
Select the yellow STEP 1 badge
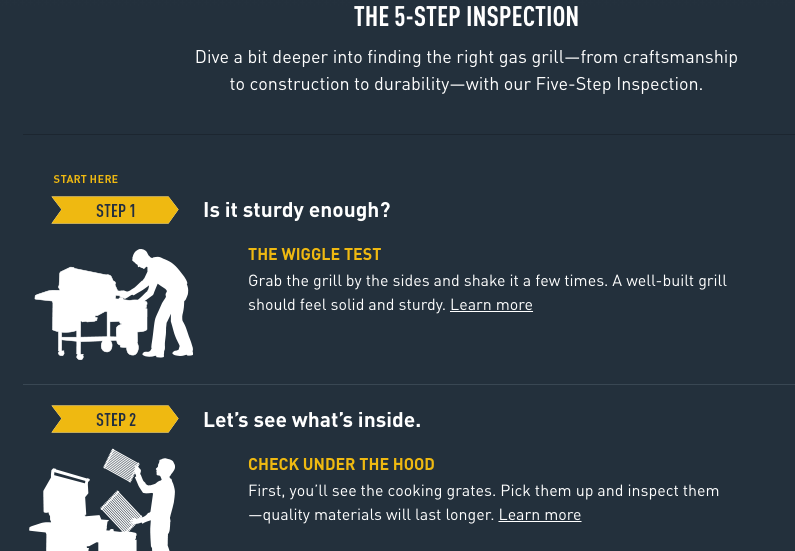coord(115,210)
